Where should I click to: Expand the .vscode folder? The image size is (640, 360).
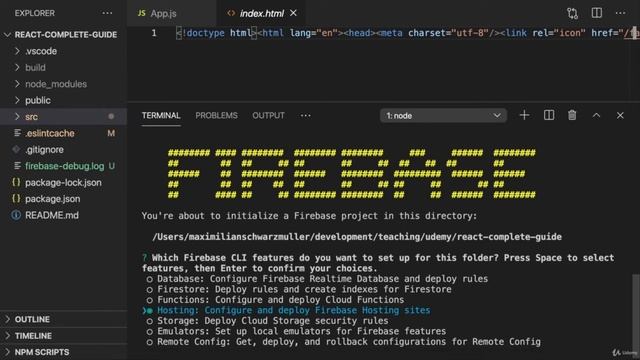tap(17, 51)
